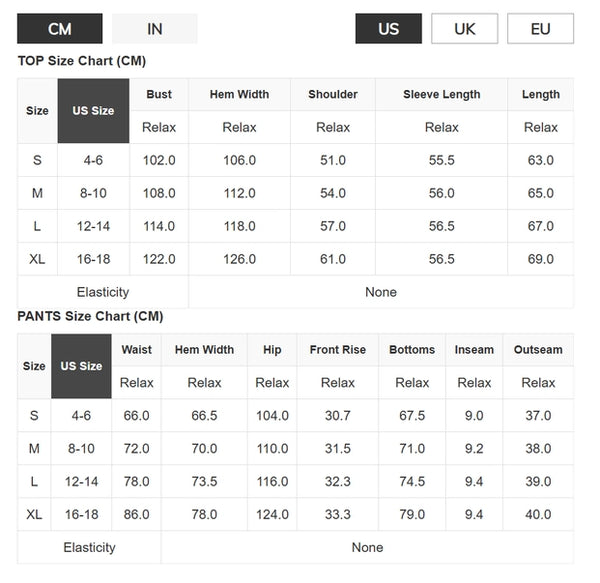The width and height of the screenshot is (600, 583).
Task: Click the Sleeve Length column header
Action: click(x=442, y=94)
